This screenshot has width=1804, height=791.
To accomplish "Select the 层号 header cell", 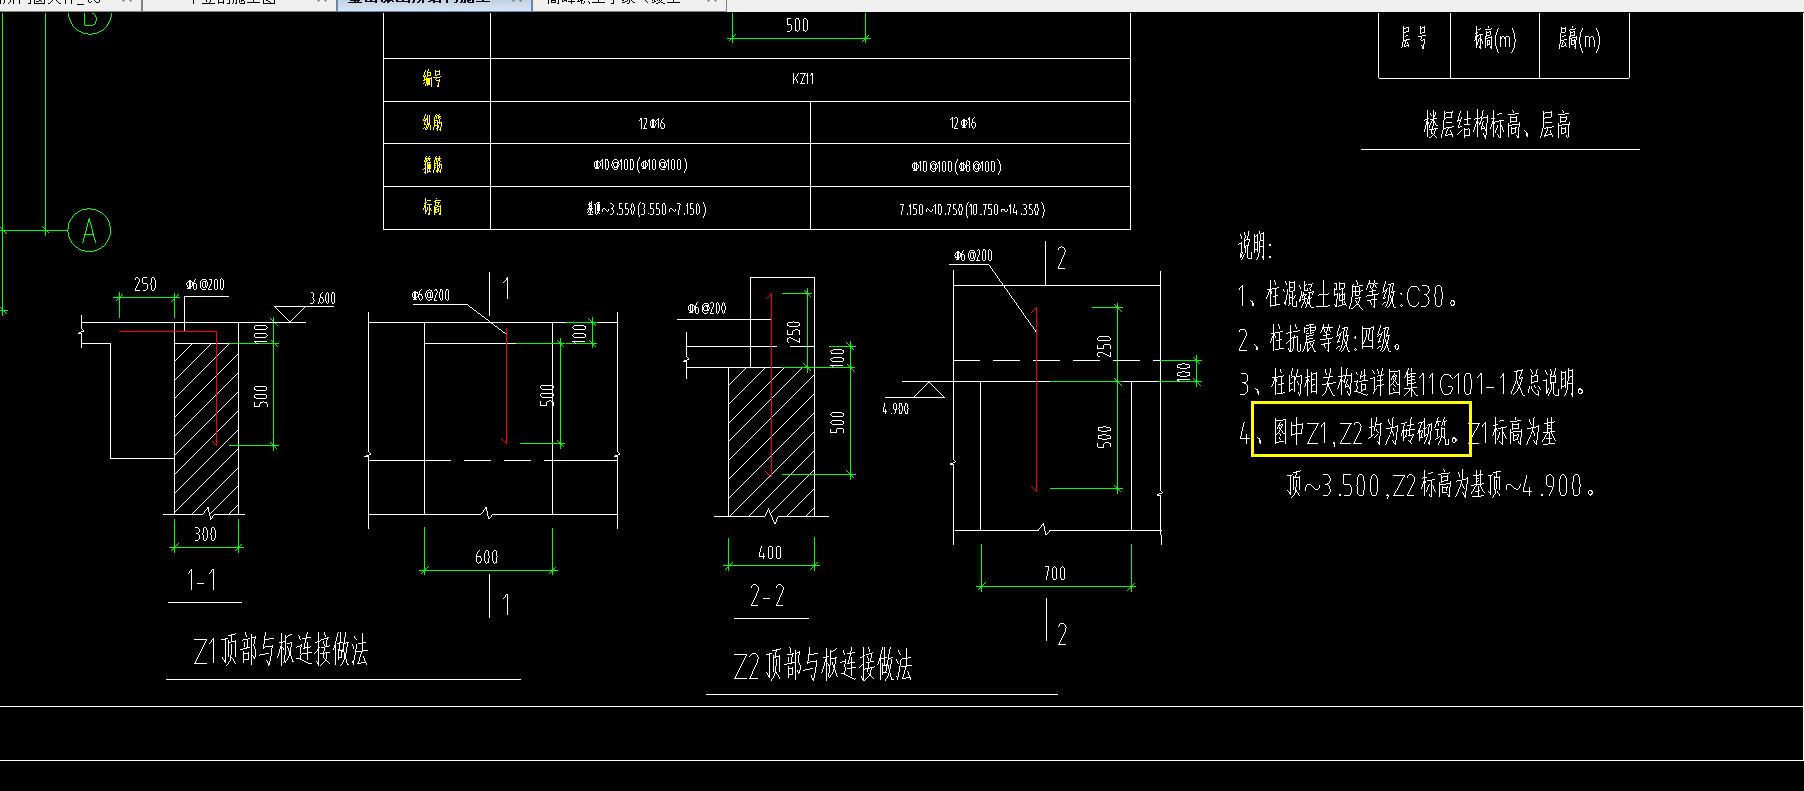I will point(1414,40).
